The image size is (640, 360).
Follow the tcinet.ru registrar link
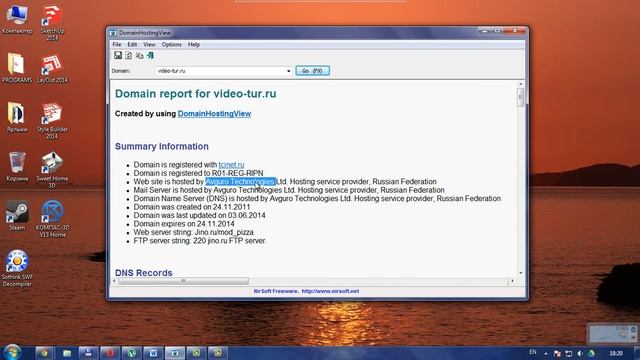click(231, 165)
